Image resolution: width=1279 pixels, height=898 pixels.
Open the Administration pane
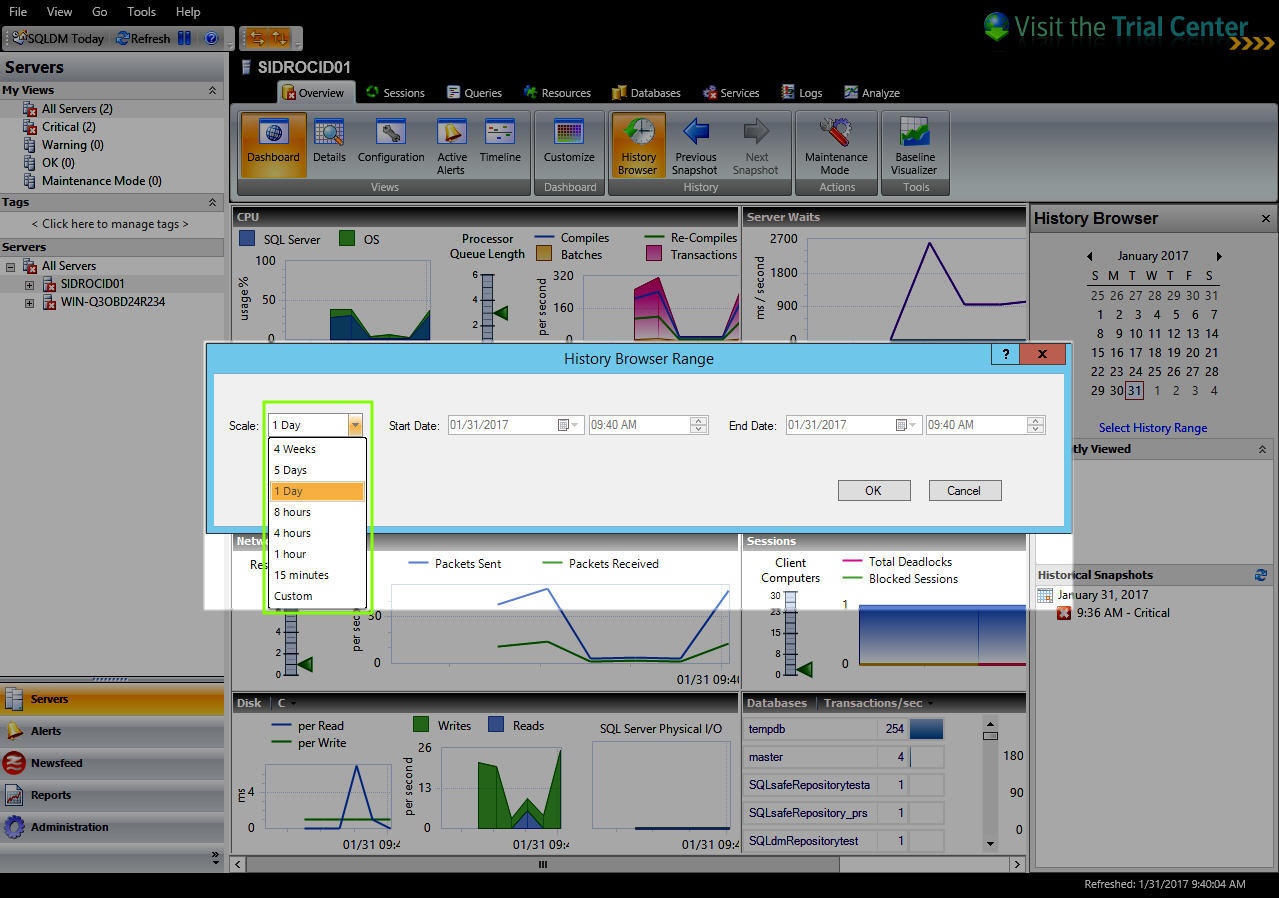[x=112, y=827]
